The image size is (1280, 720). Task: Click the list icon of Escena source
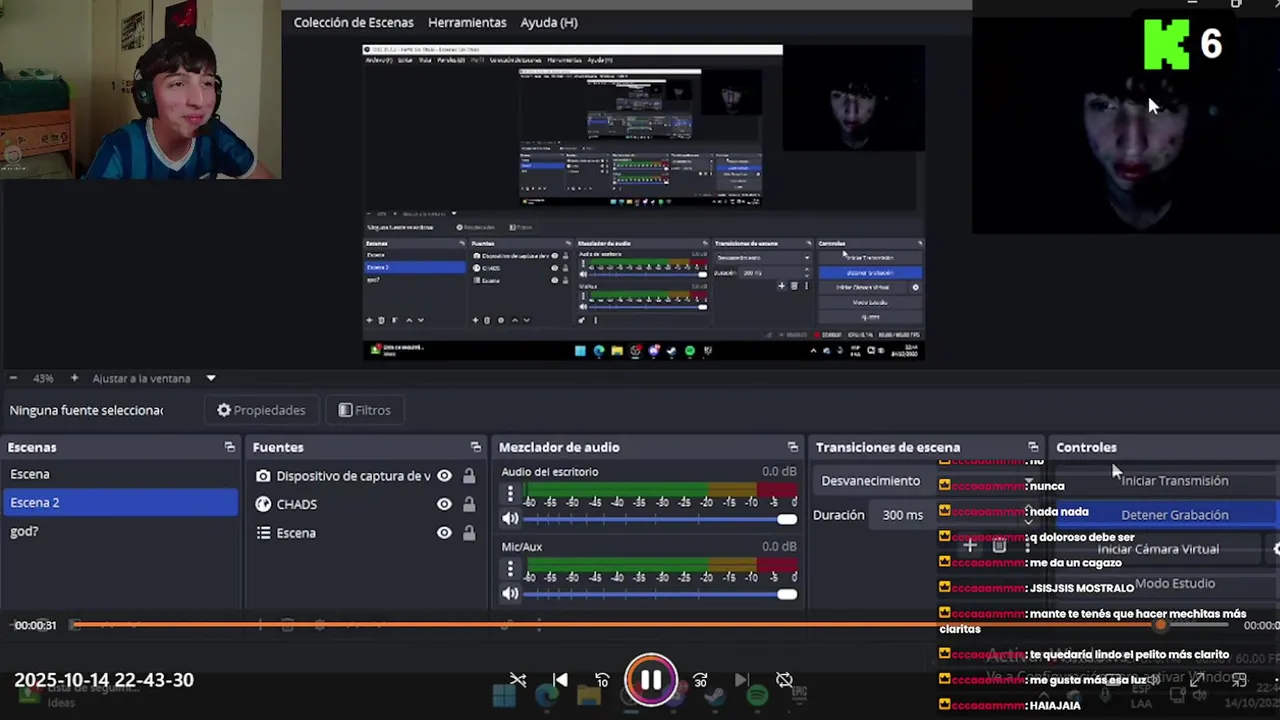[263, 533]
